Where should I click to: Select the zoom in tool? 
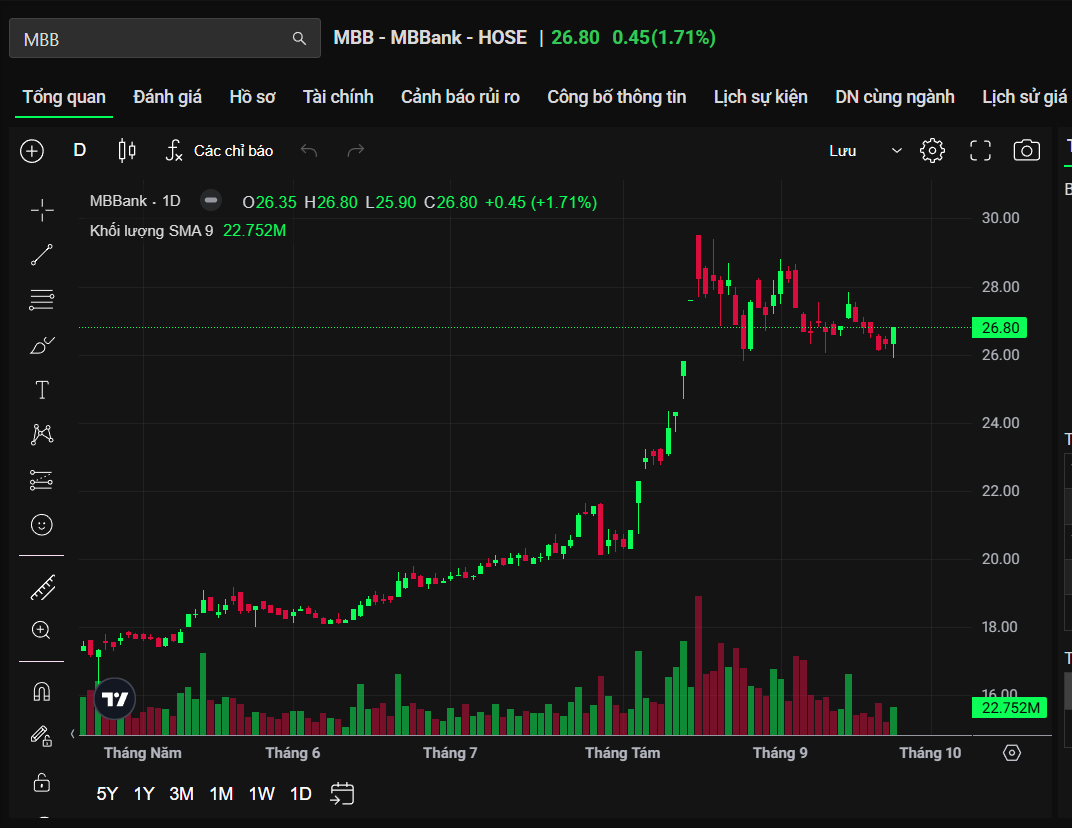pos(41,630)
